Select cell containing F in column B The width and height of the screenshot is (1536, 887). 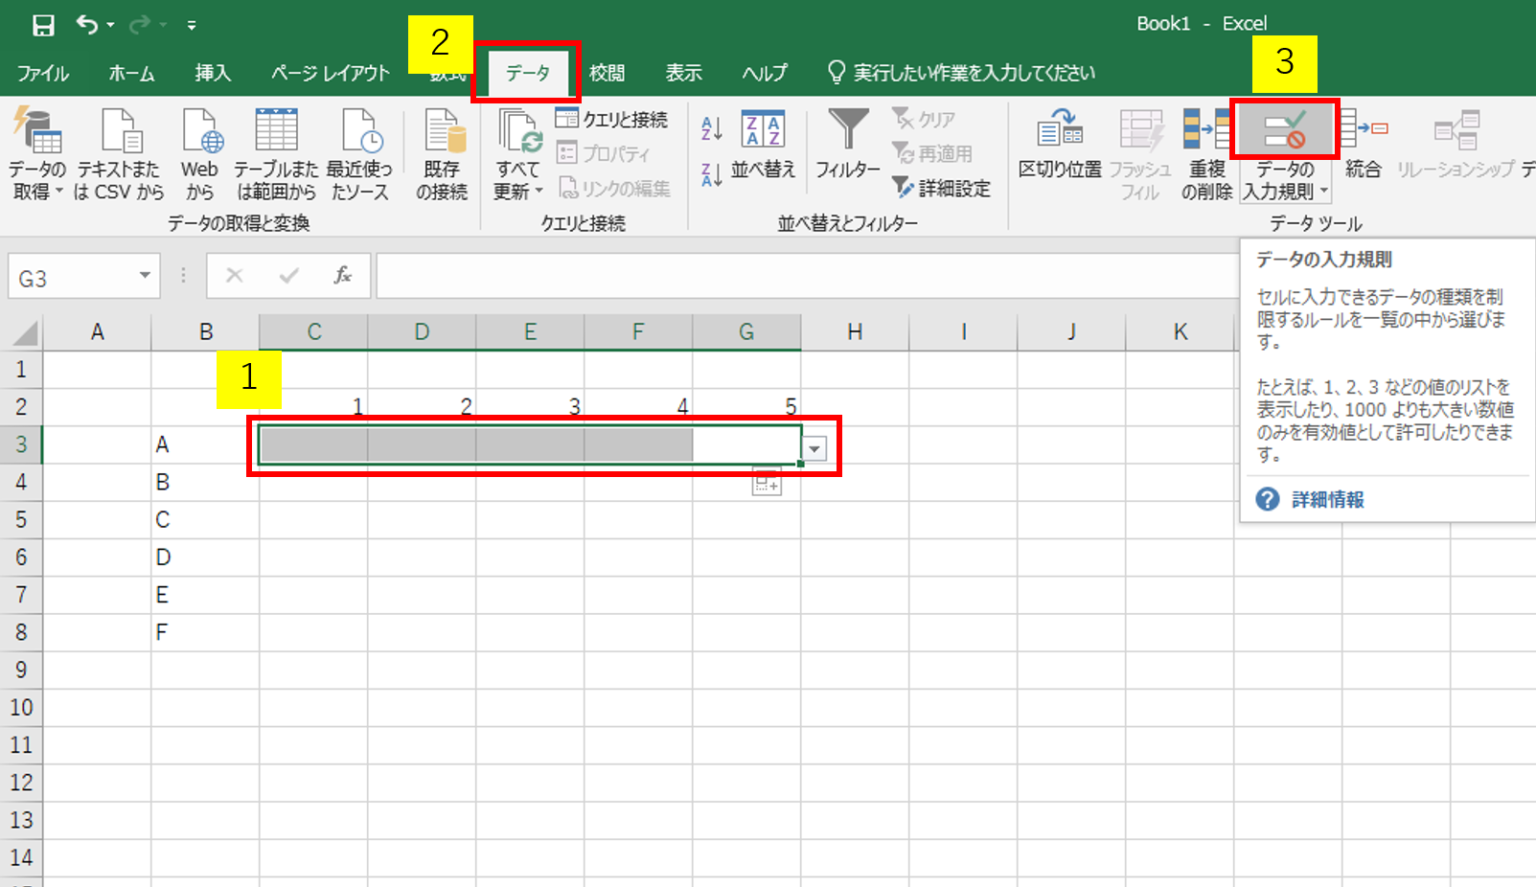click(205, 633)
